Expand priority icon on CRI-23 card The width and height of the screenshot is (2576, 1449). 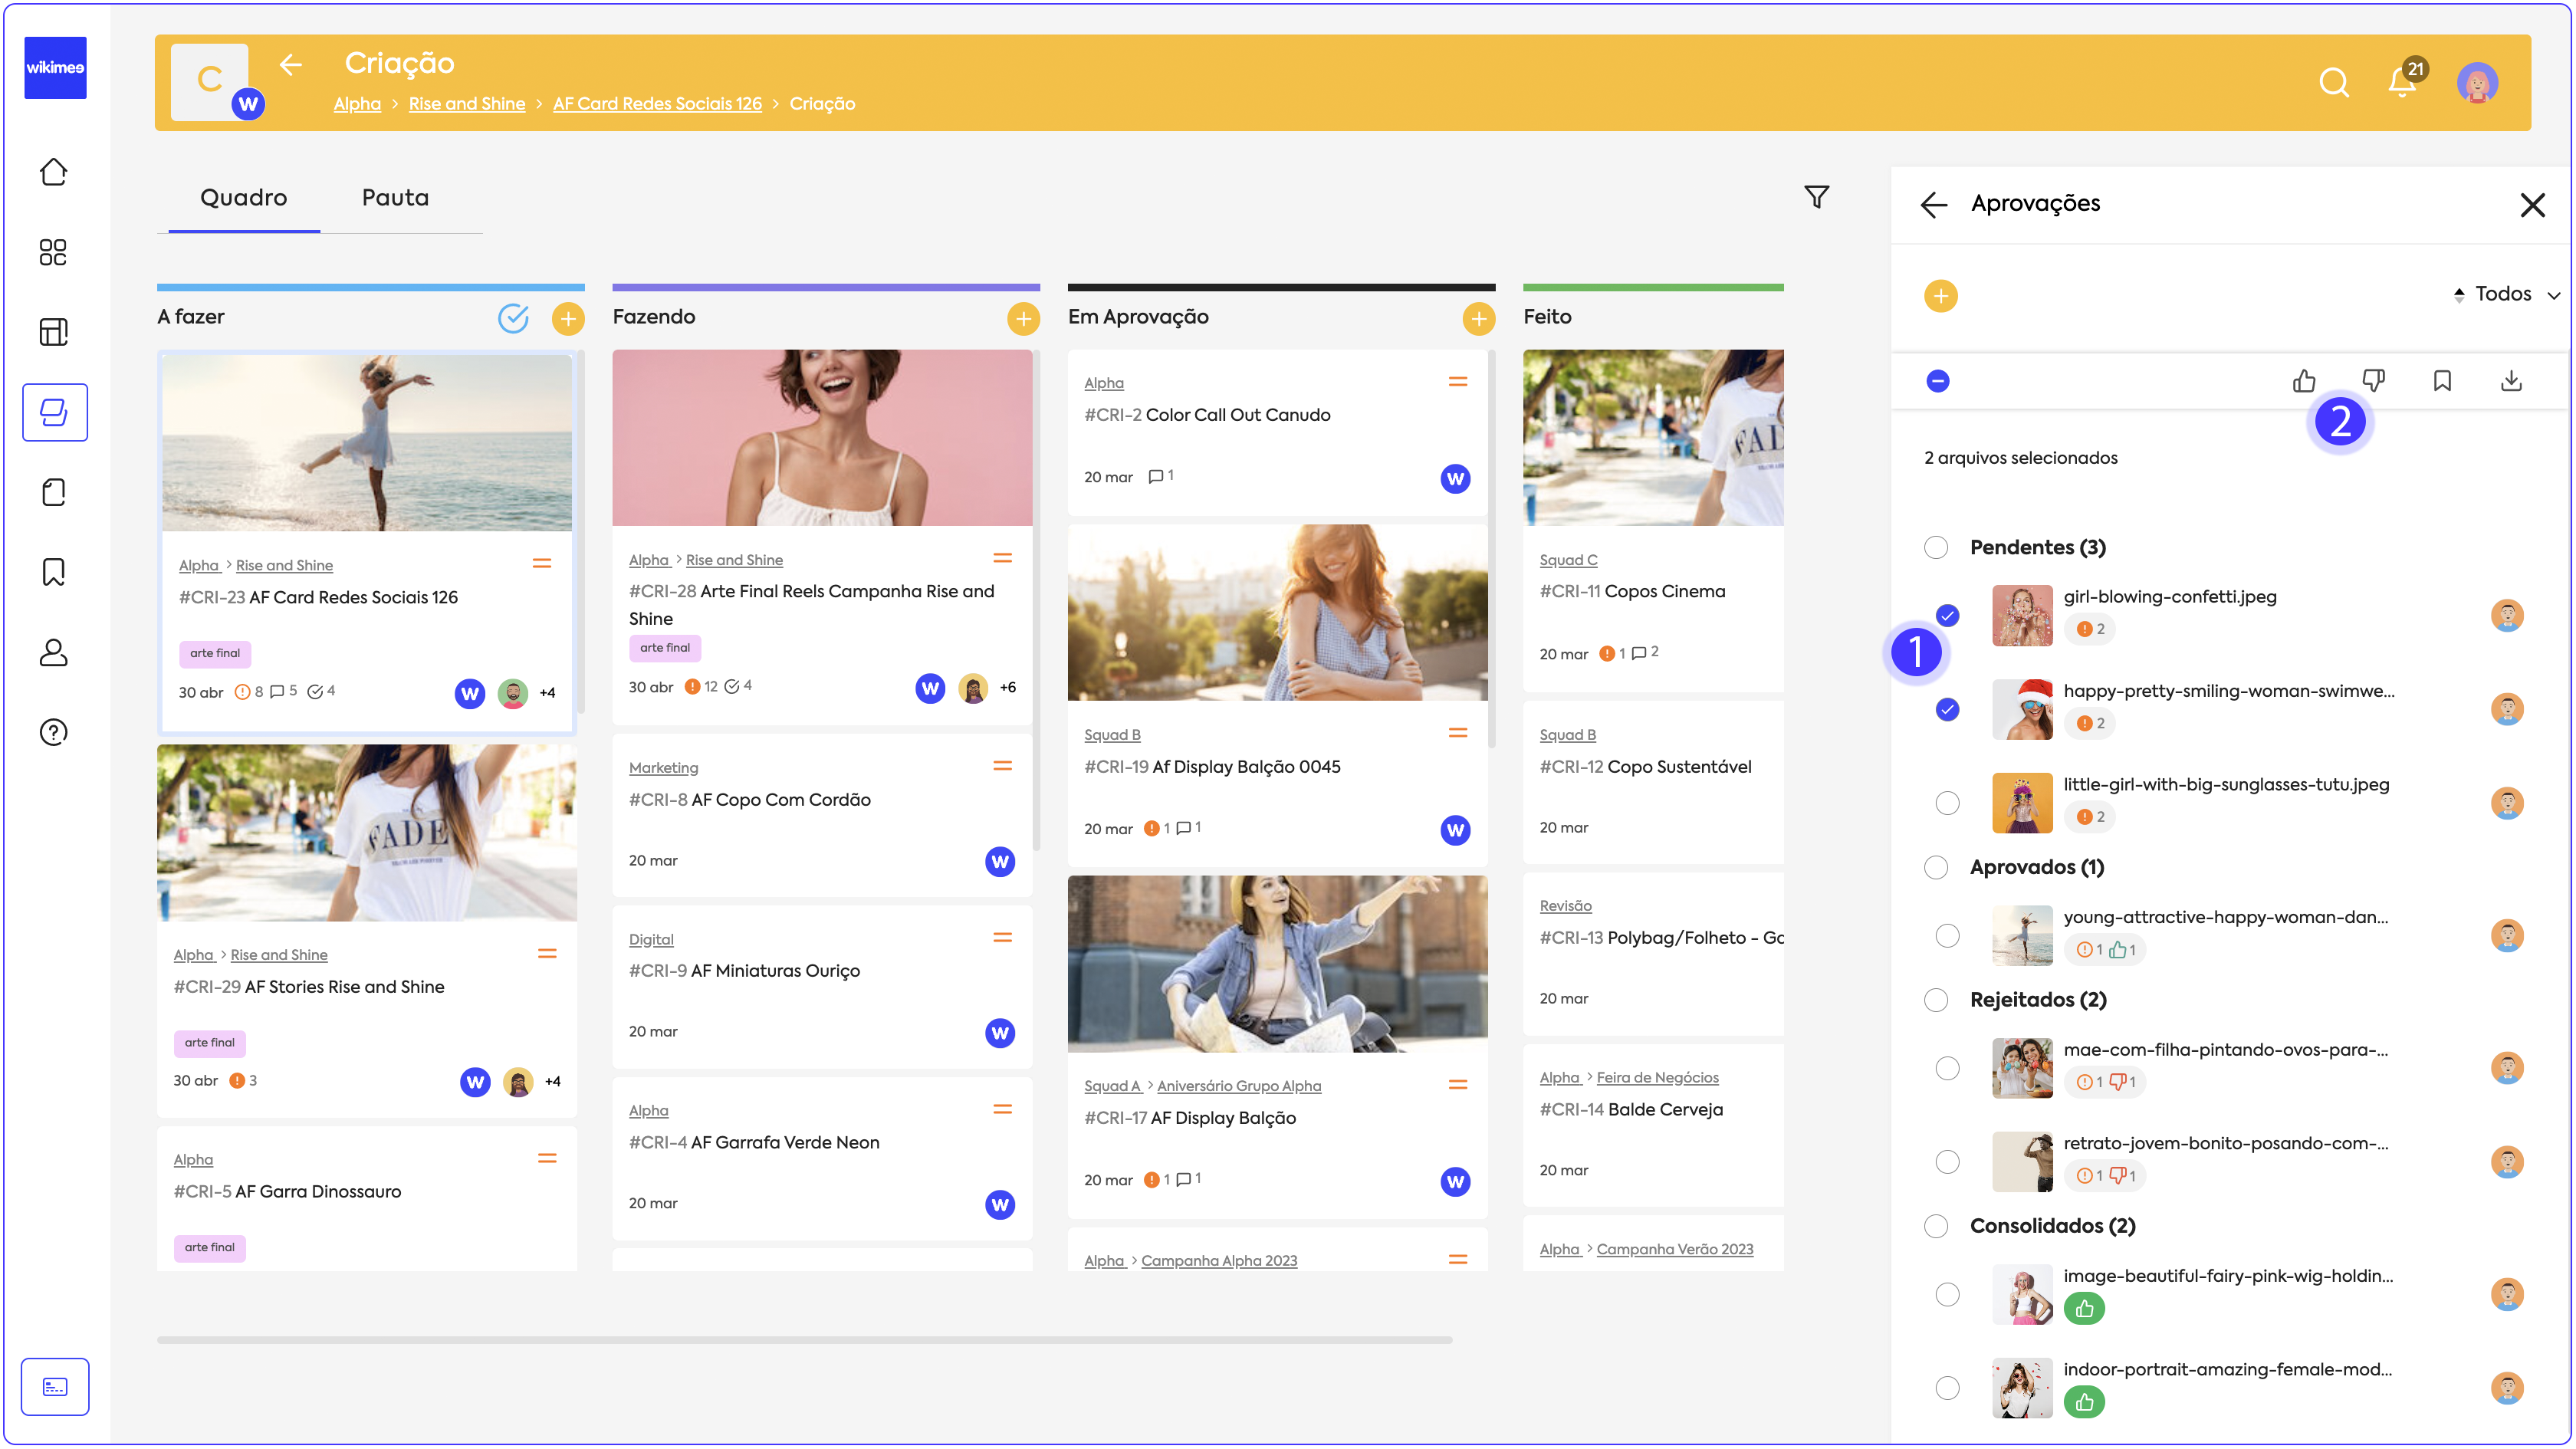pyautogui.click(x=542, y=564)
